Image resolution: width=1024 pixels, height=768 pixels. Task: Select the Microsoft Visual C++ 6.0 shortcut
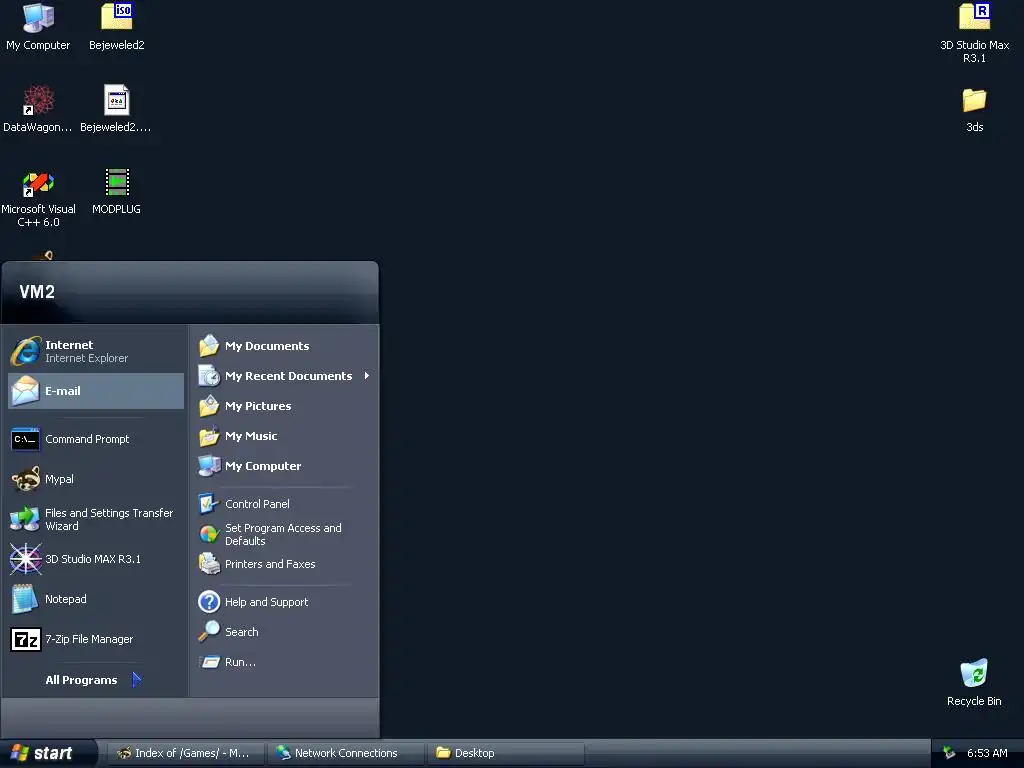coord(38,199)
